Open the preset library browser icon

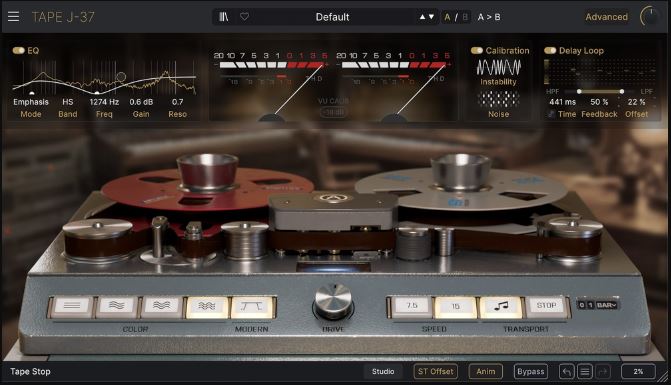click(x=224, y=17)
